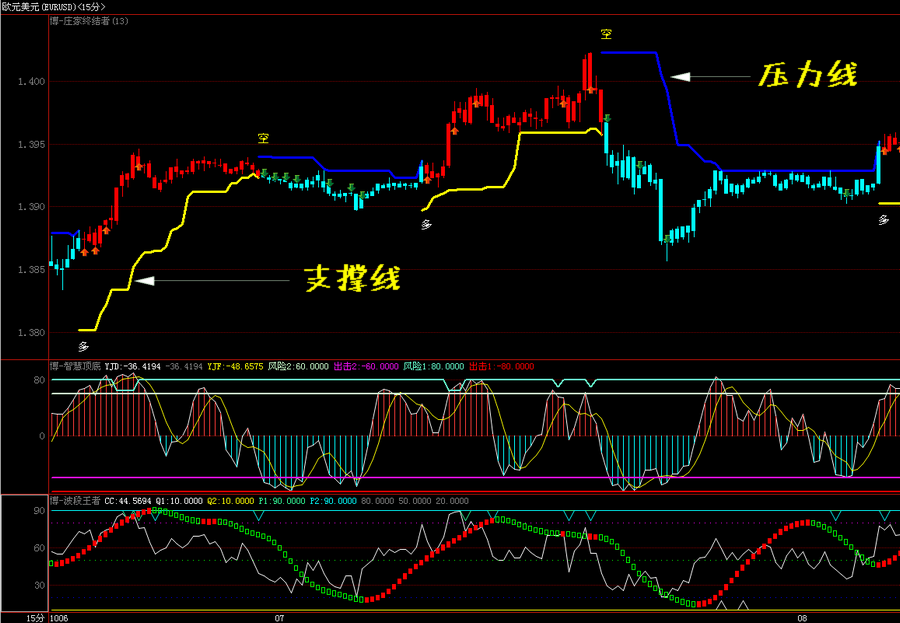Click the Q1:10.0000 parameter label
The image size is (900, 623).
coord(179,501)
